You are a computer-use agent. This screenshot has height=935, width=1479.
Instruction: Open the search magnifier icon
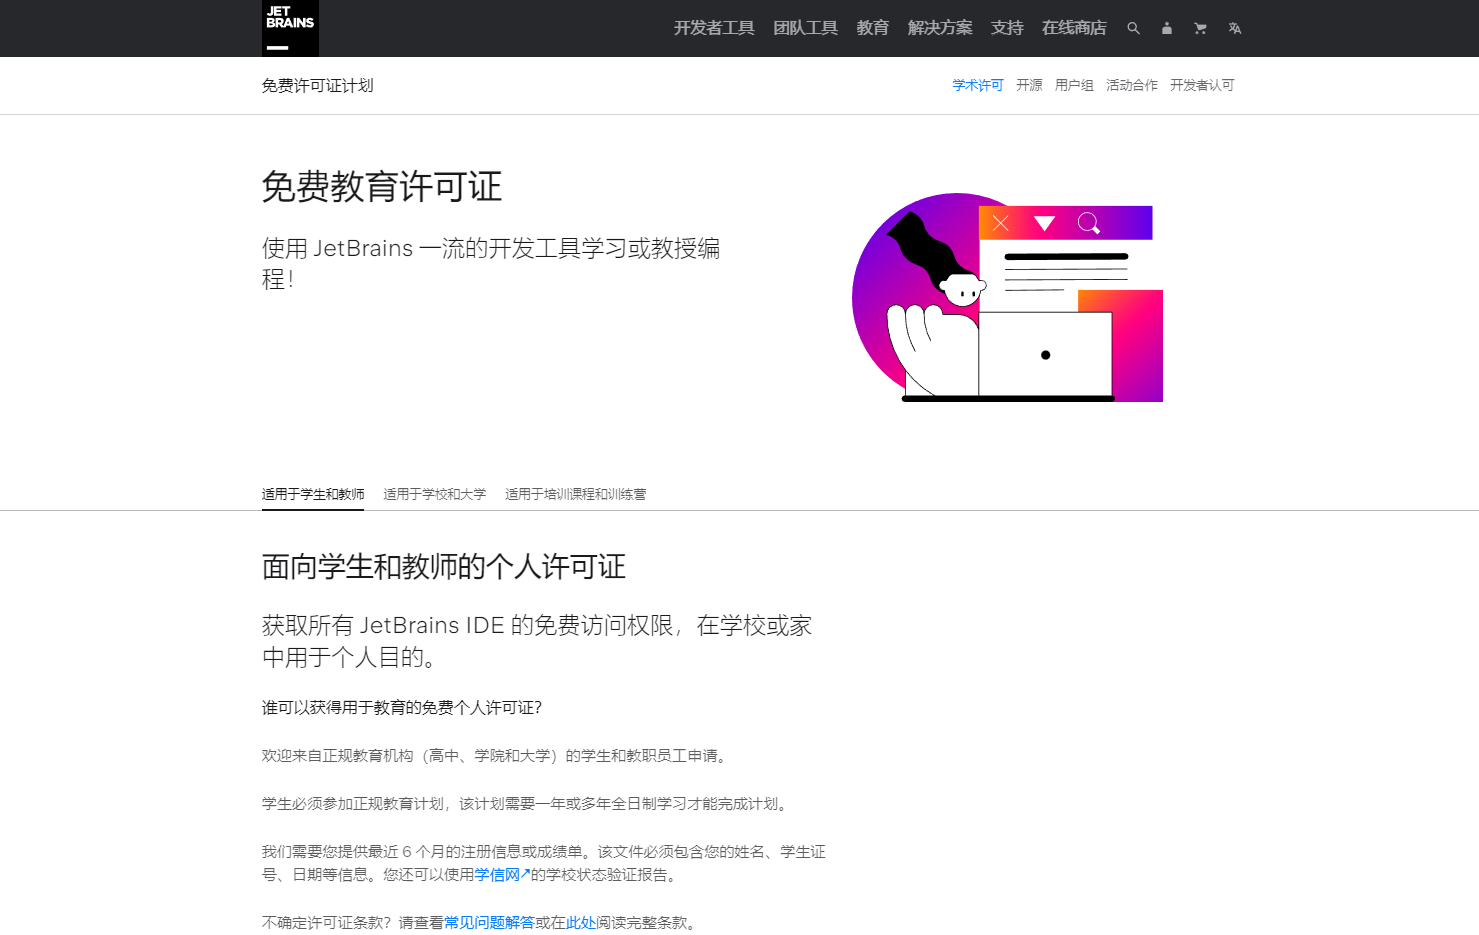(x=1133, y=28)
